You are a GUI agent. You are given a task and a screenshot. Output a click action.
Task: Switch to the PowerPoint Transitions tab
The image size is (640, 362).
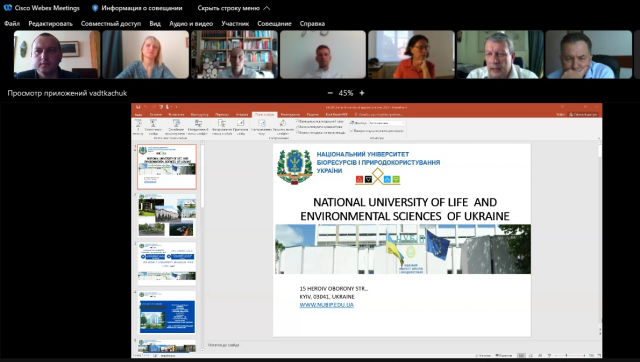(x=222, y=115)
